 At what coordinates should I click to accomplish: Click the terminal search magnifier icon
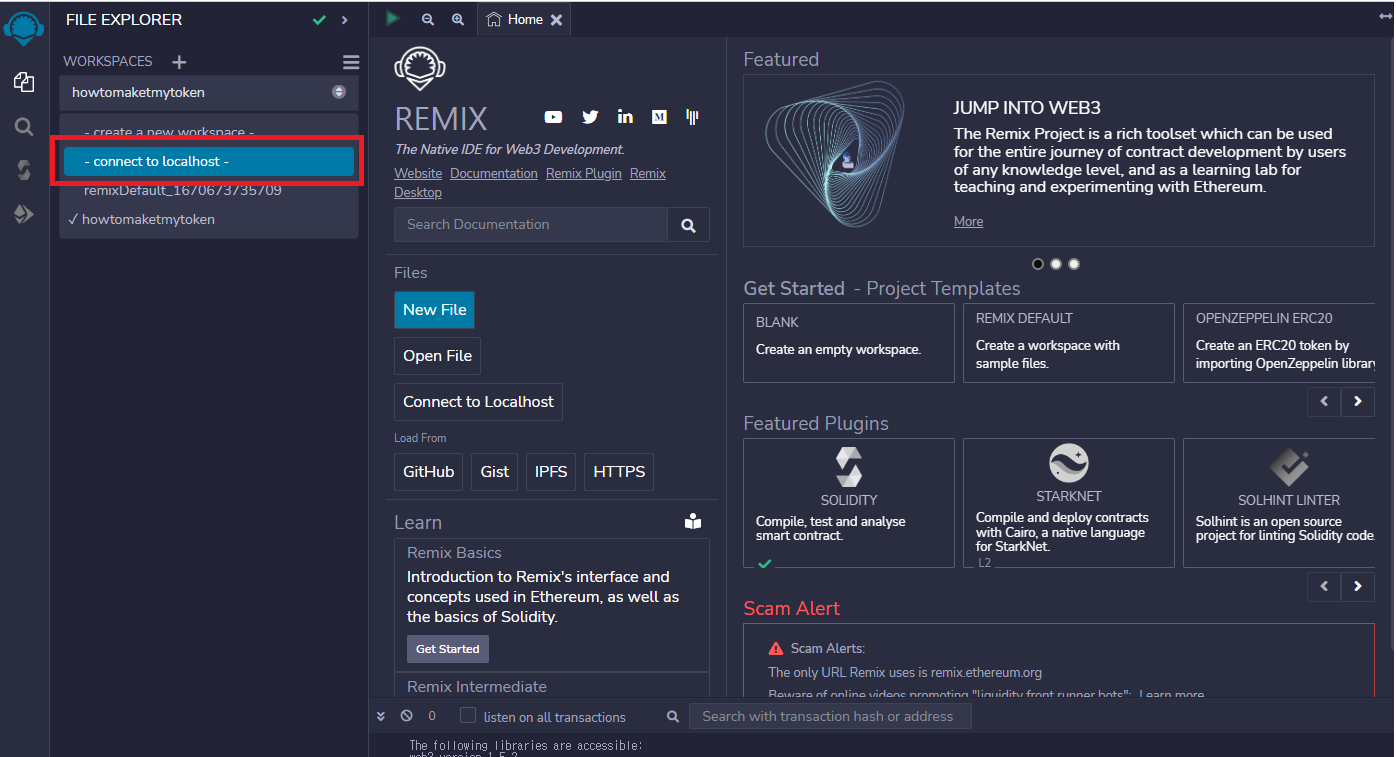(x=673, y=716)
